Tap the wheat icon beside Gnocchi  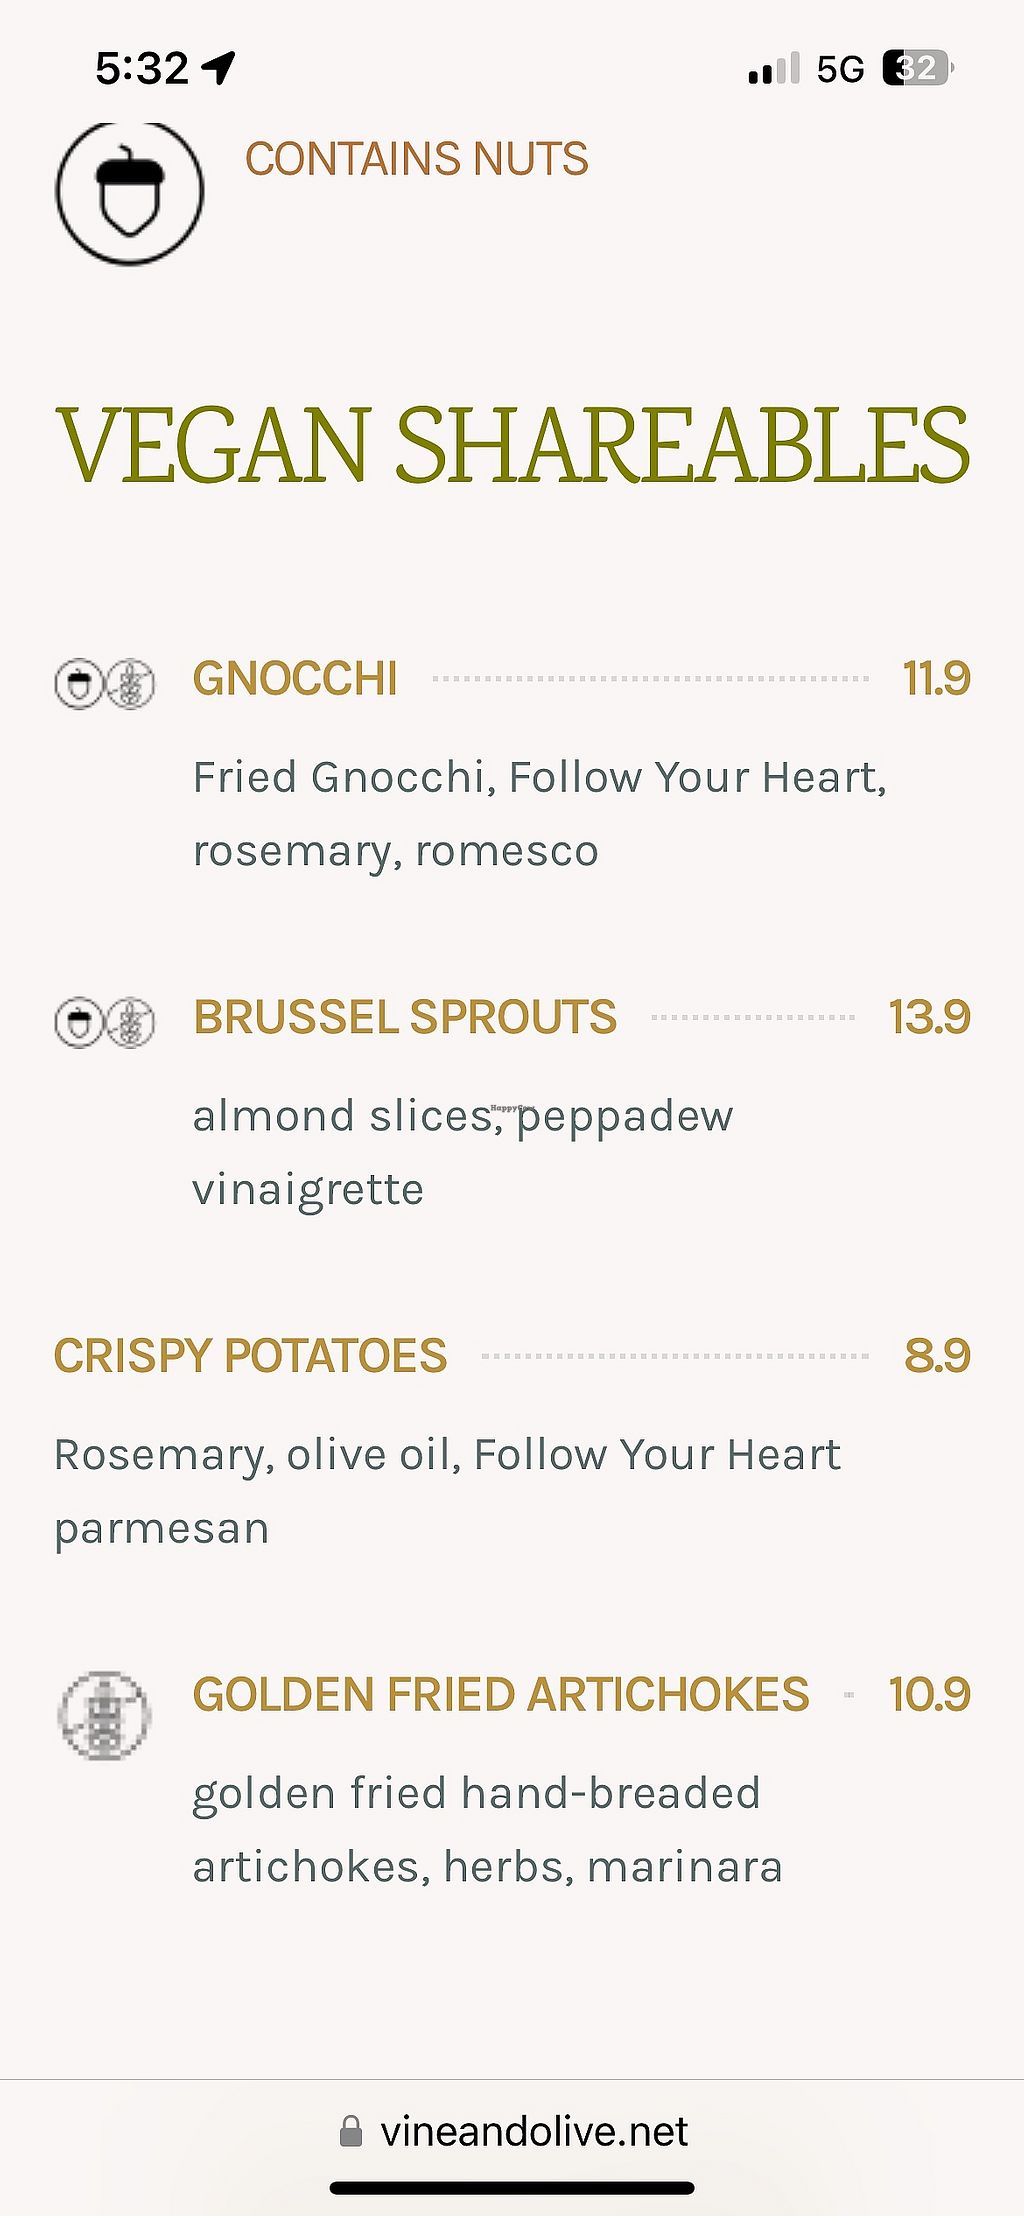(131, 684)
